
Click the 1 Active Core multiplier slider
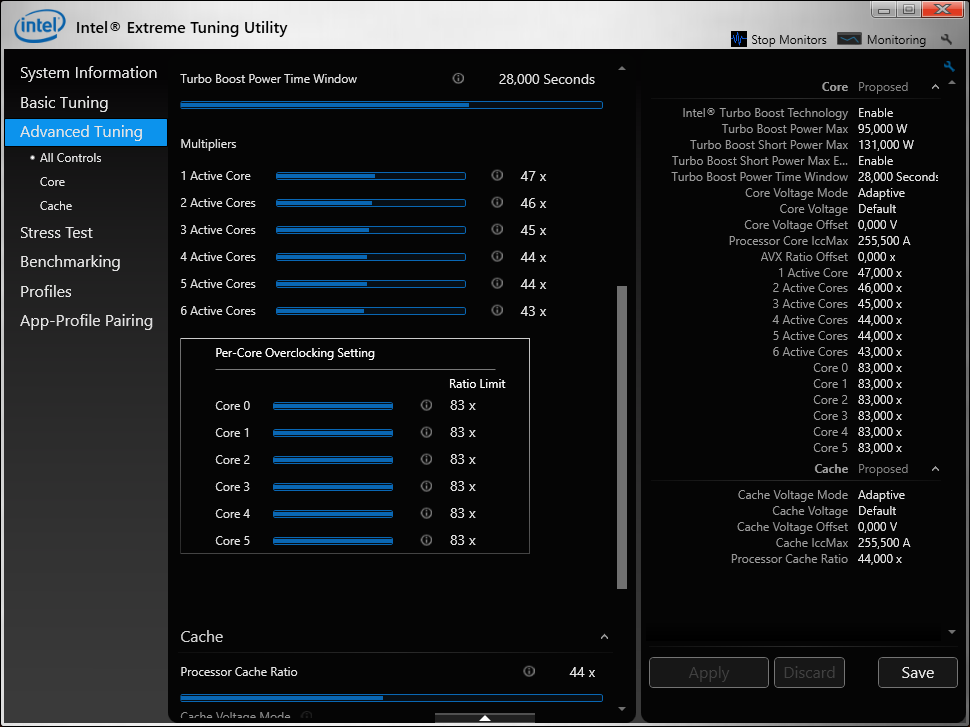click(371, 176)
